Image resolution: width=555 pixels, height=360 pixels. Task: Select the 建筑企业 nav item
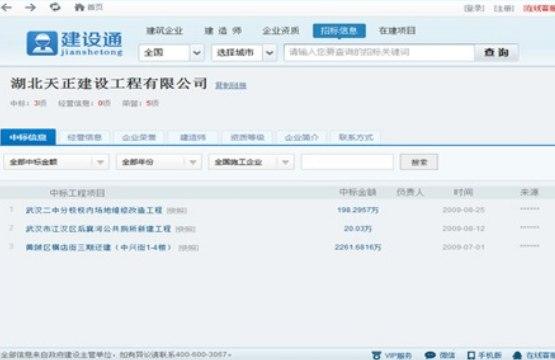pyautogui.click(x=165, y=31)
